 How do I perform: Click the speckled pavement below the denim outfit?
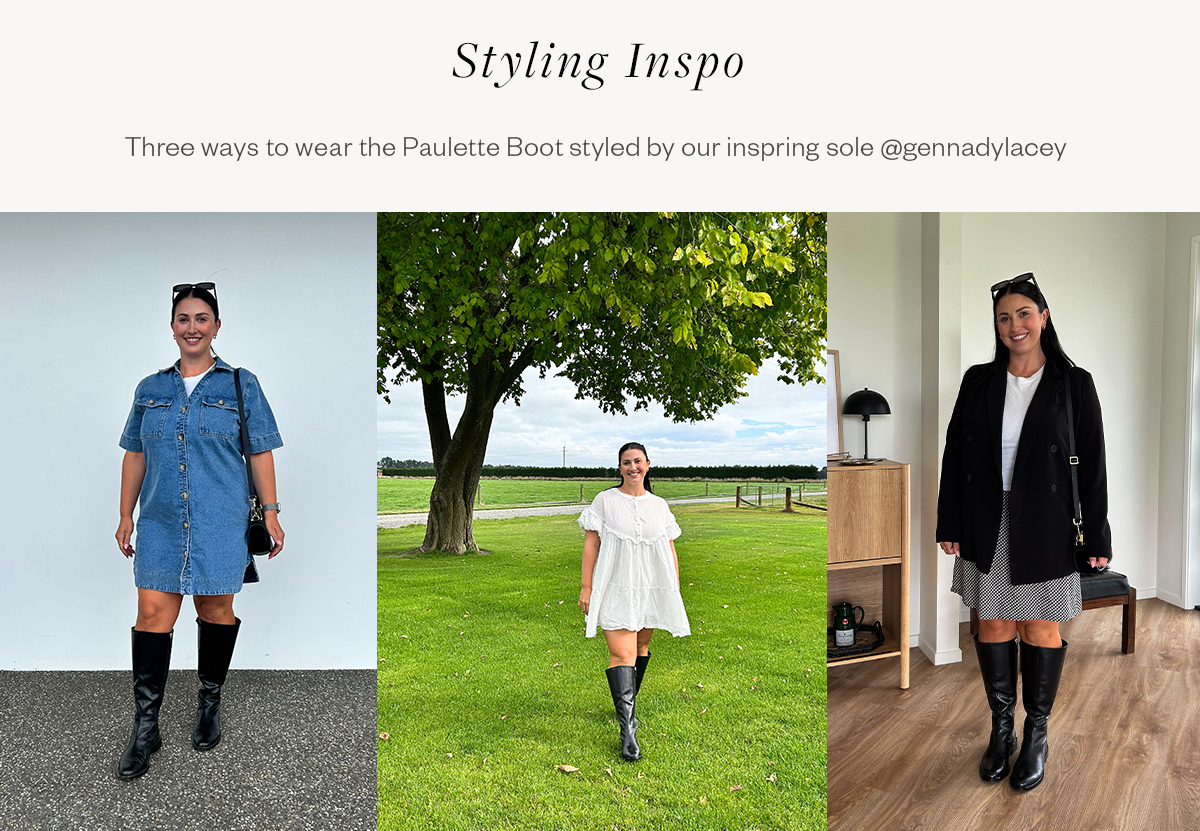tap(188, 750)
